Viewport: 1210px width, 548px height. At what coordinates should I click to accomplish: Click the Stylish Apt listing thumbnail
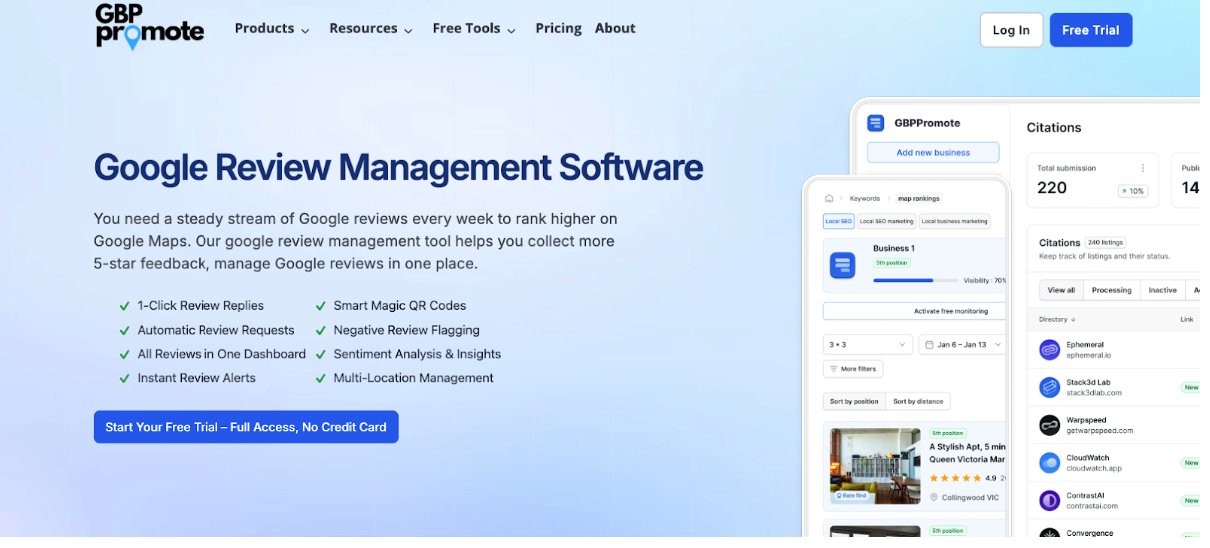(876, 466)
